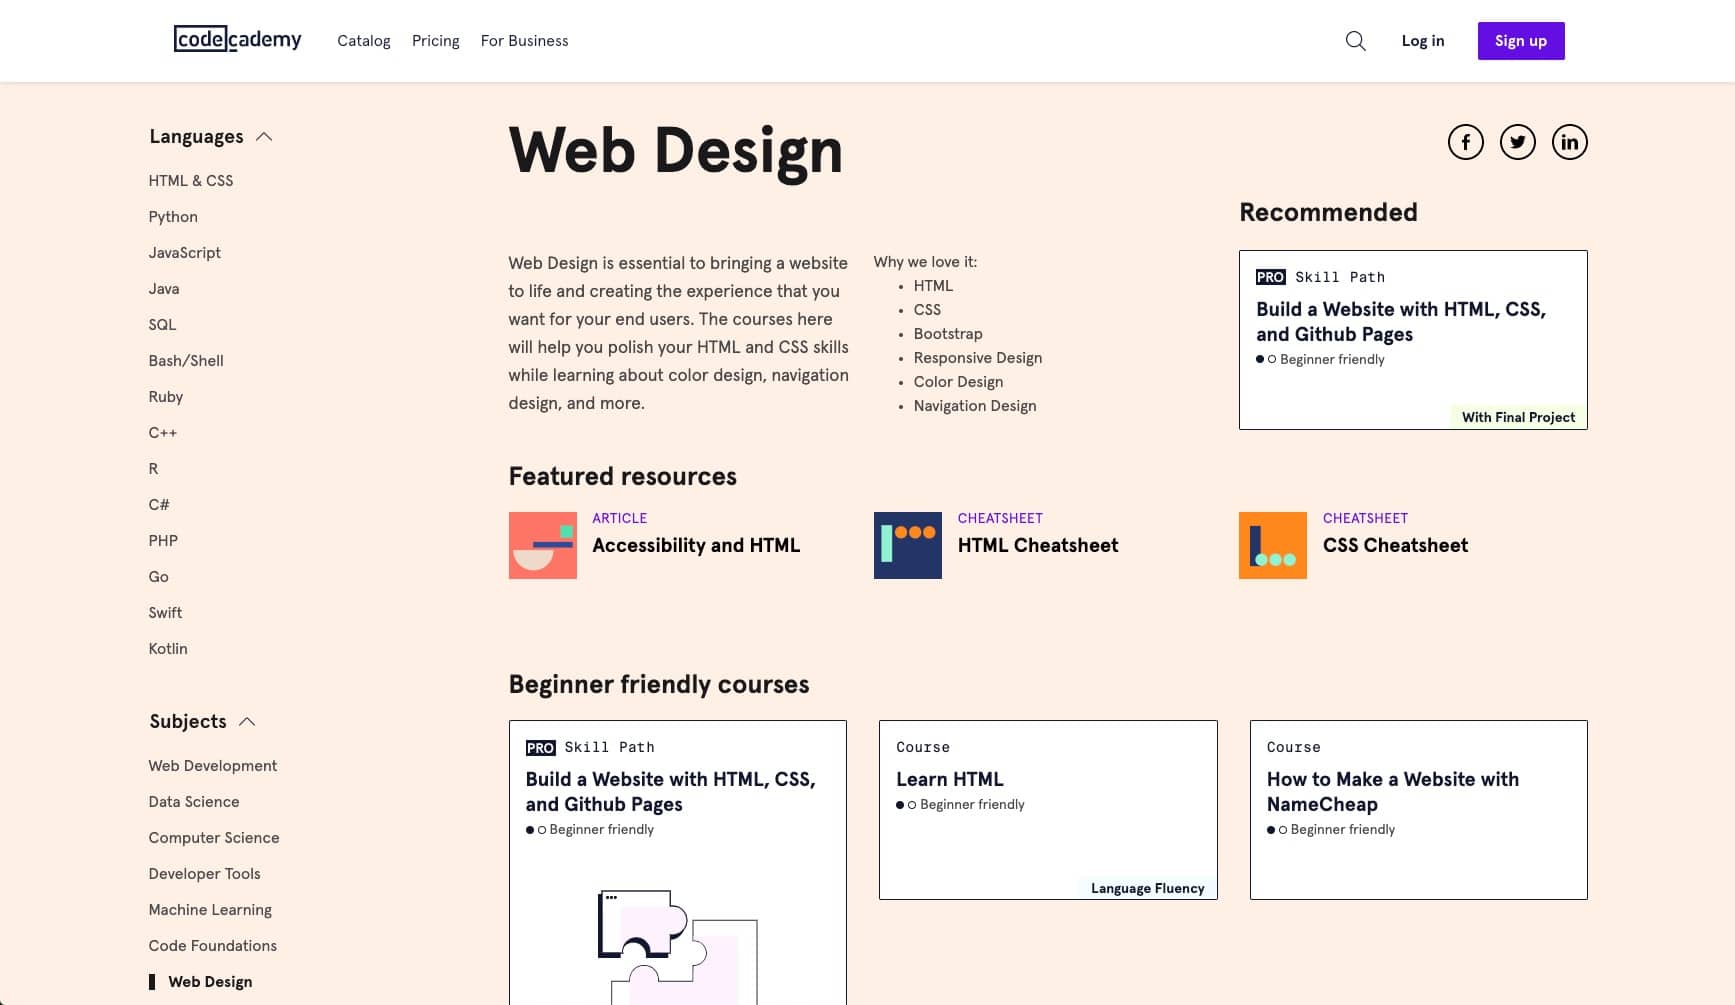The image size is (1735, 1005).
Task: Share the page on Twitter
Action: pyautogui.click(x=1518, y=142)
